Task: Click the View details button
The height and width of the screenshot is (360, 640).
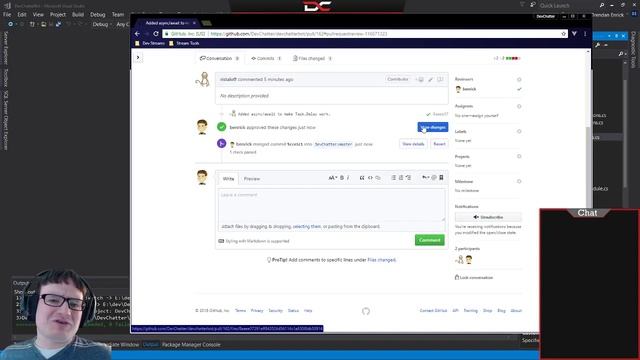Action: (413, 144)
